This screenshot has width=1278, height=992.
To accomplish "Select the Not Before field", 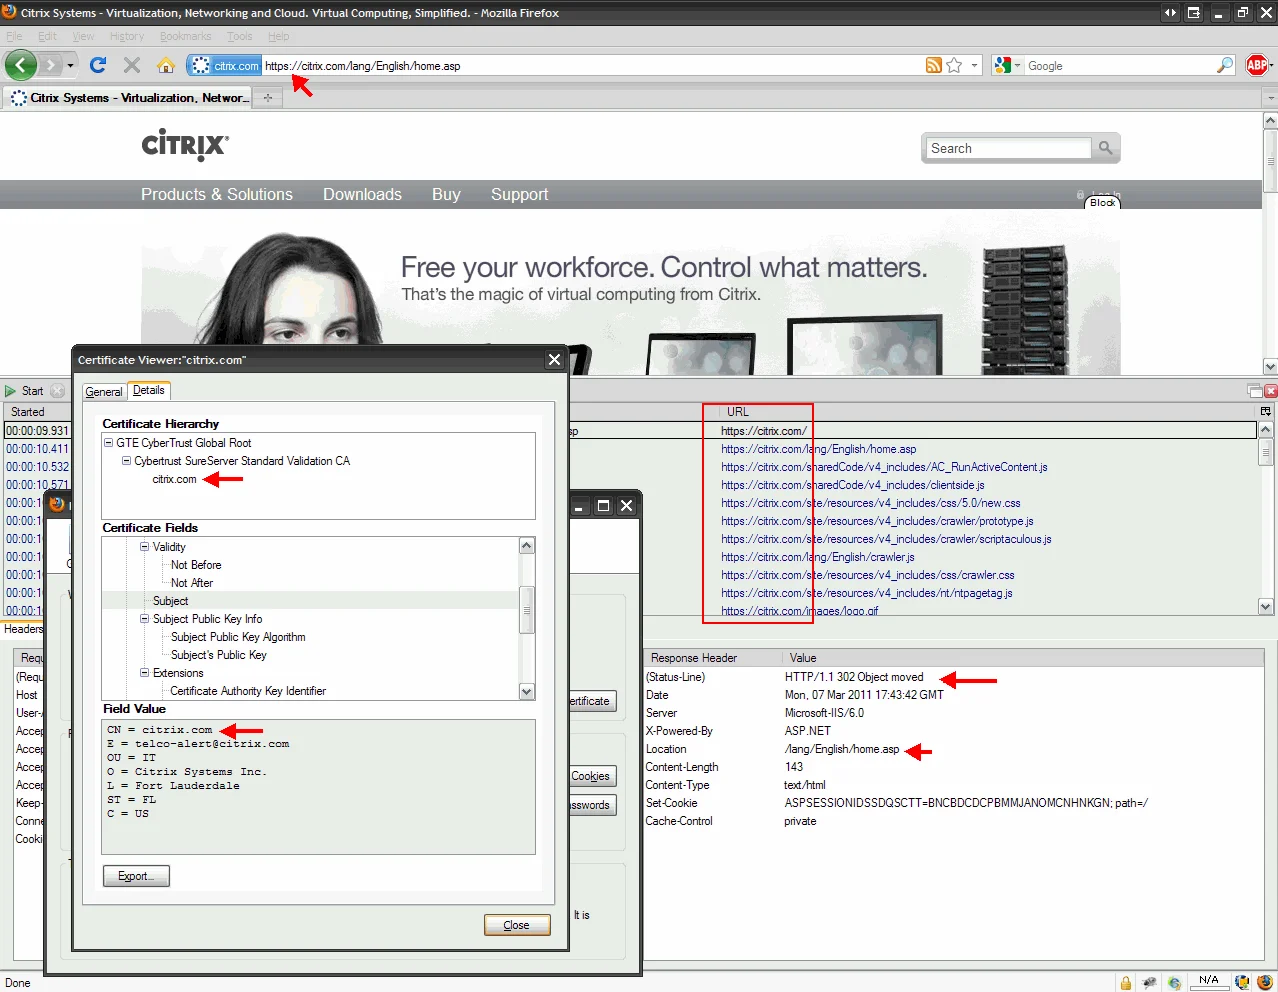I will (x=196, y=565).
